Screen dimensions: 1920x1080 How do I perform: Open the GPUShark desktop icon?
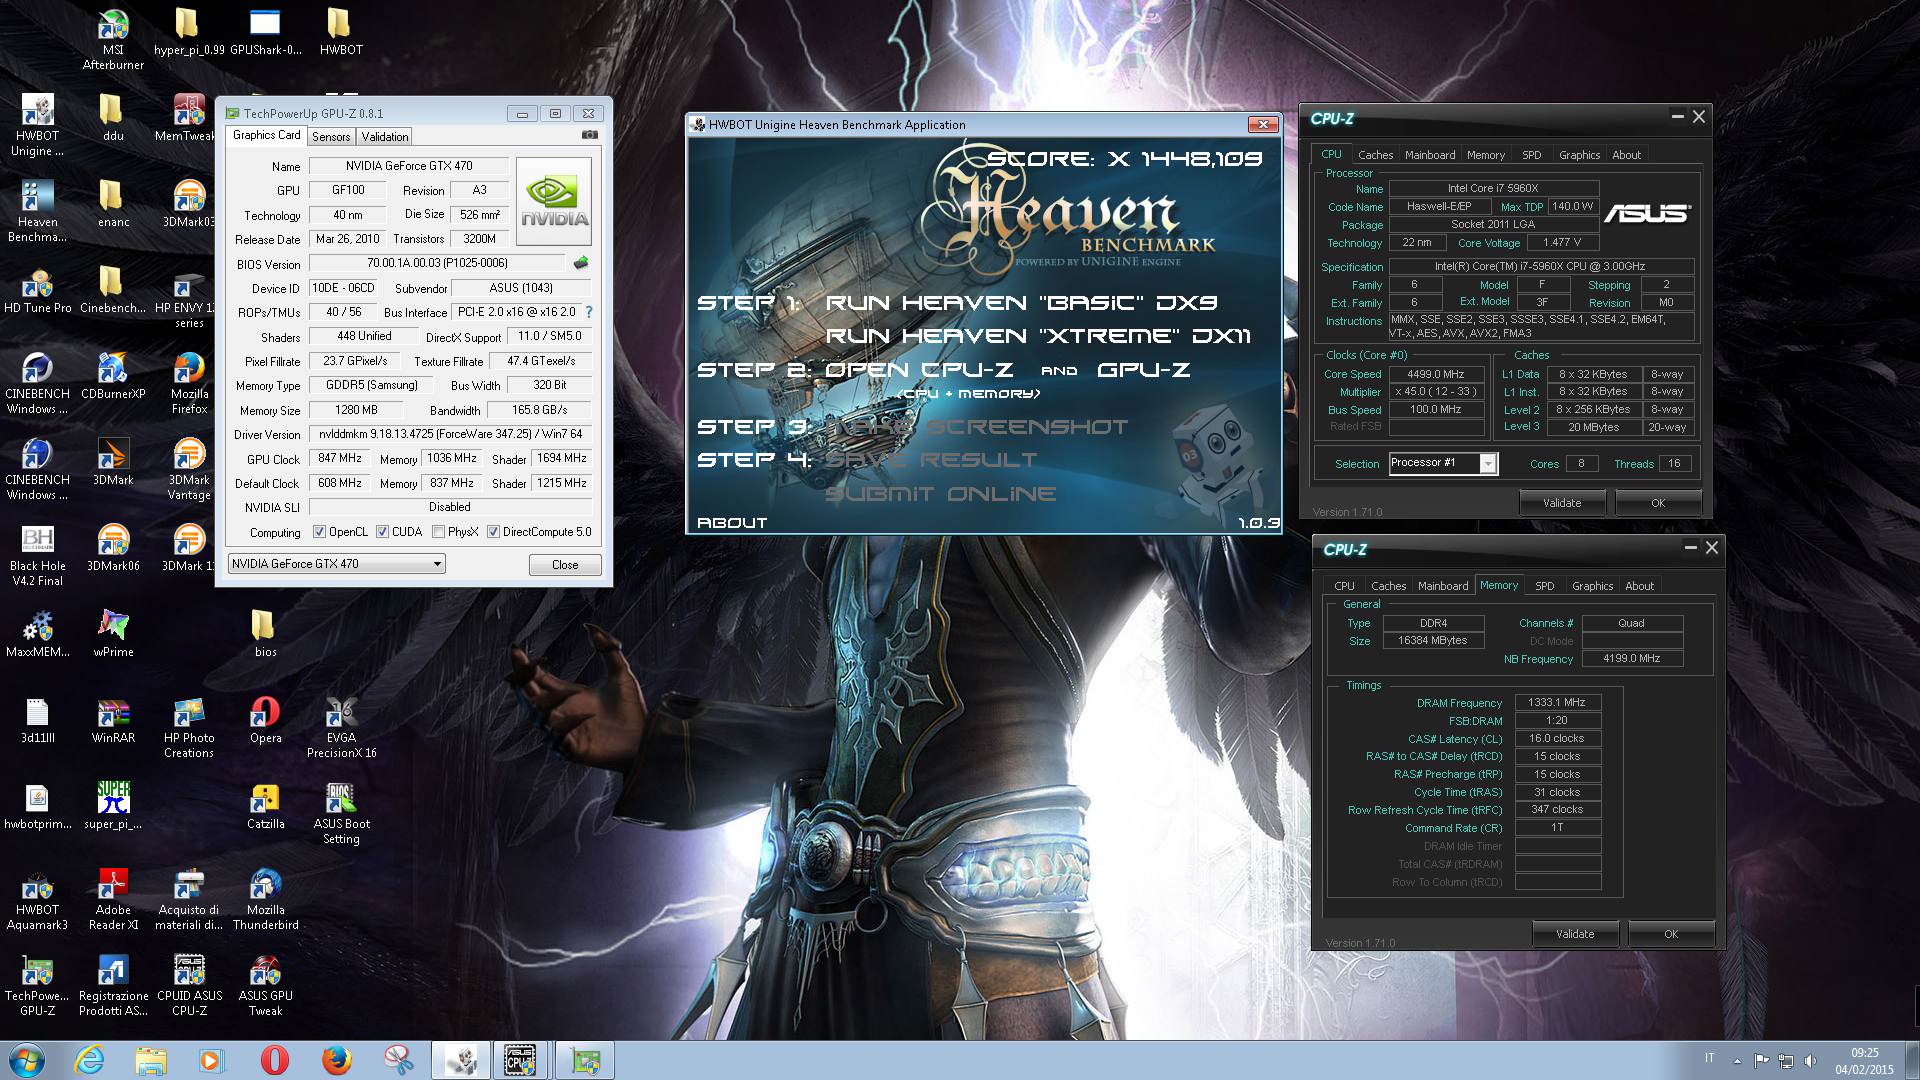(x=265, y=32)
